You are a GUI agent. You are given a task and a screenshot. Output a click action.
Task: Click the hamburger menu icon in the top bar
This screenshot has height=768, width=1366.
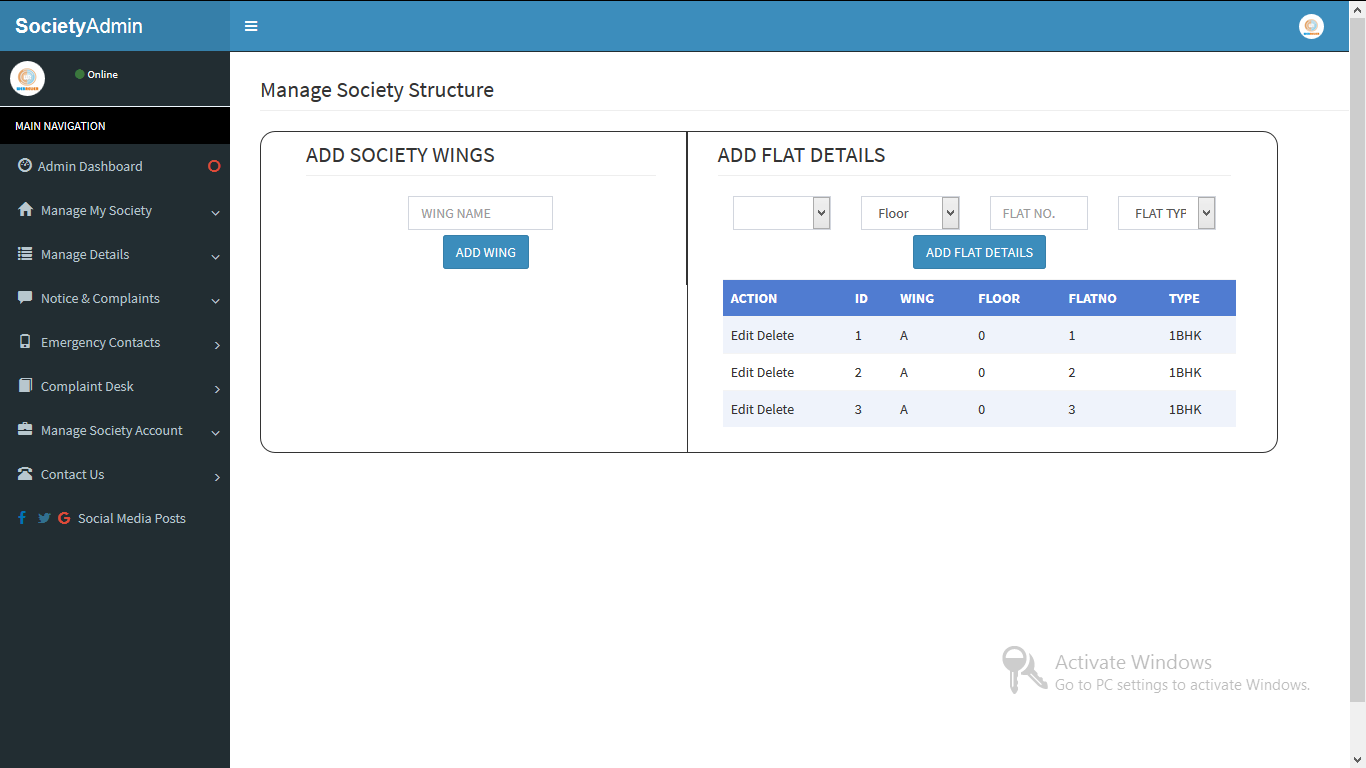point(250,26)
